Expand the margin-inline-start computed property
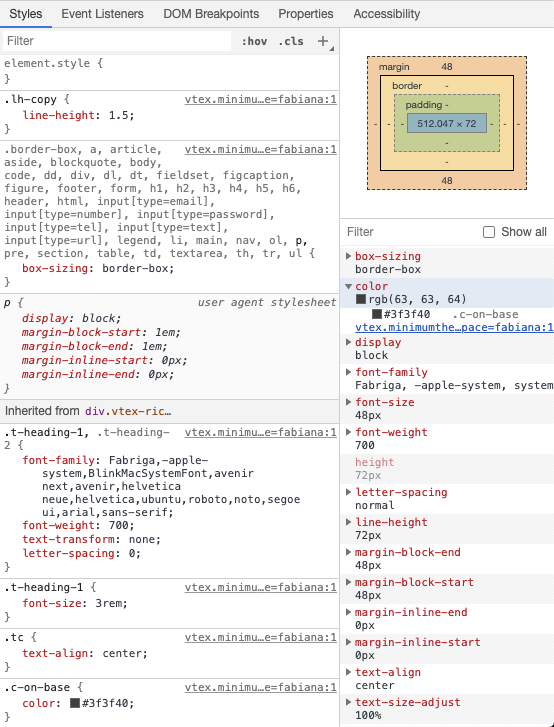This screenshot has height=727, width=554. (349, 642)
